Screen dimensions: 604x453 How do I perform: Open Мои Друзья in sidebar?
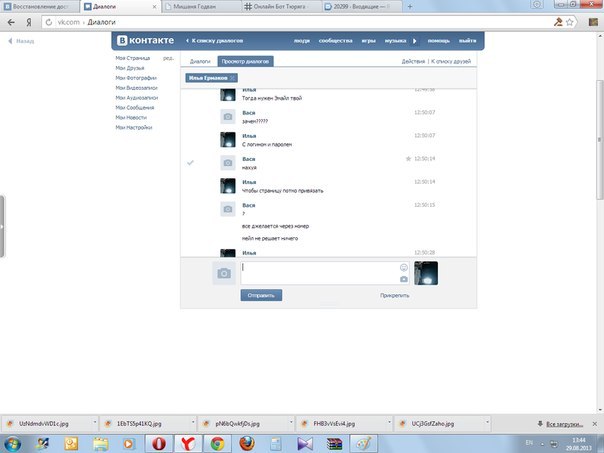point(130,68)
